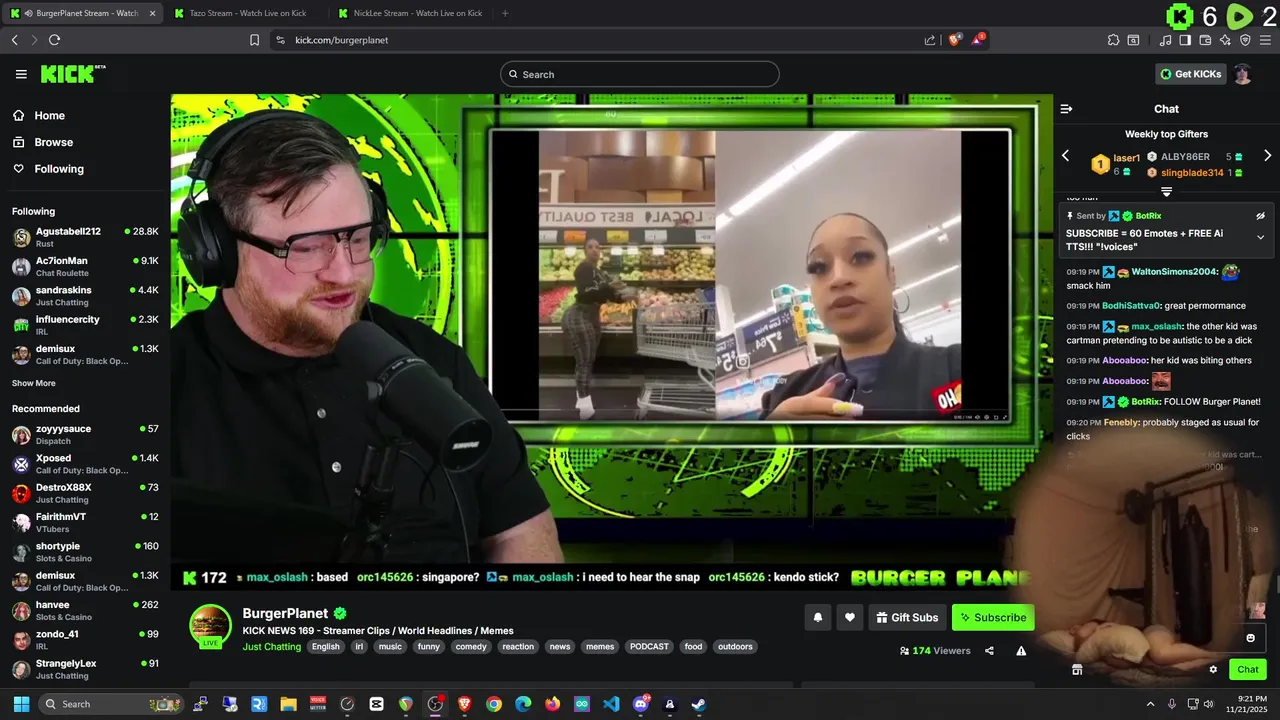This screenshot has width=1280, height=720.
Task: Bookmark this page icon
Action: click(254, 40)
